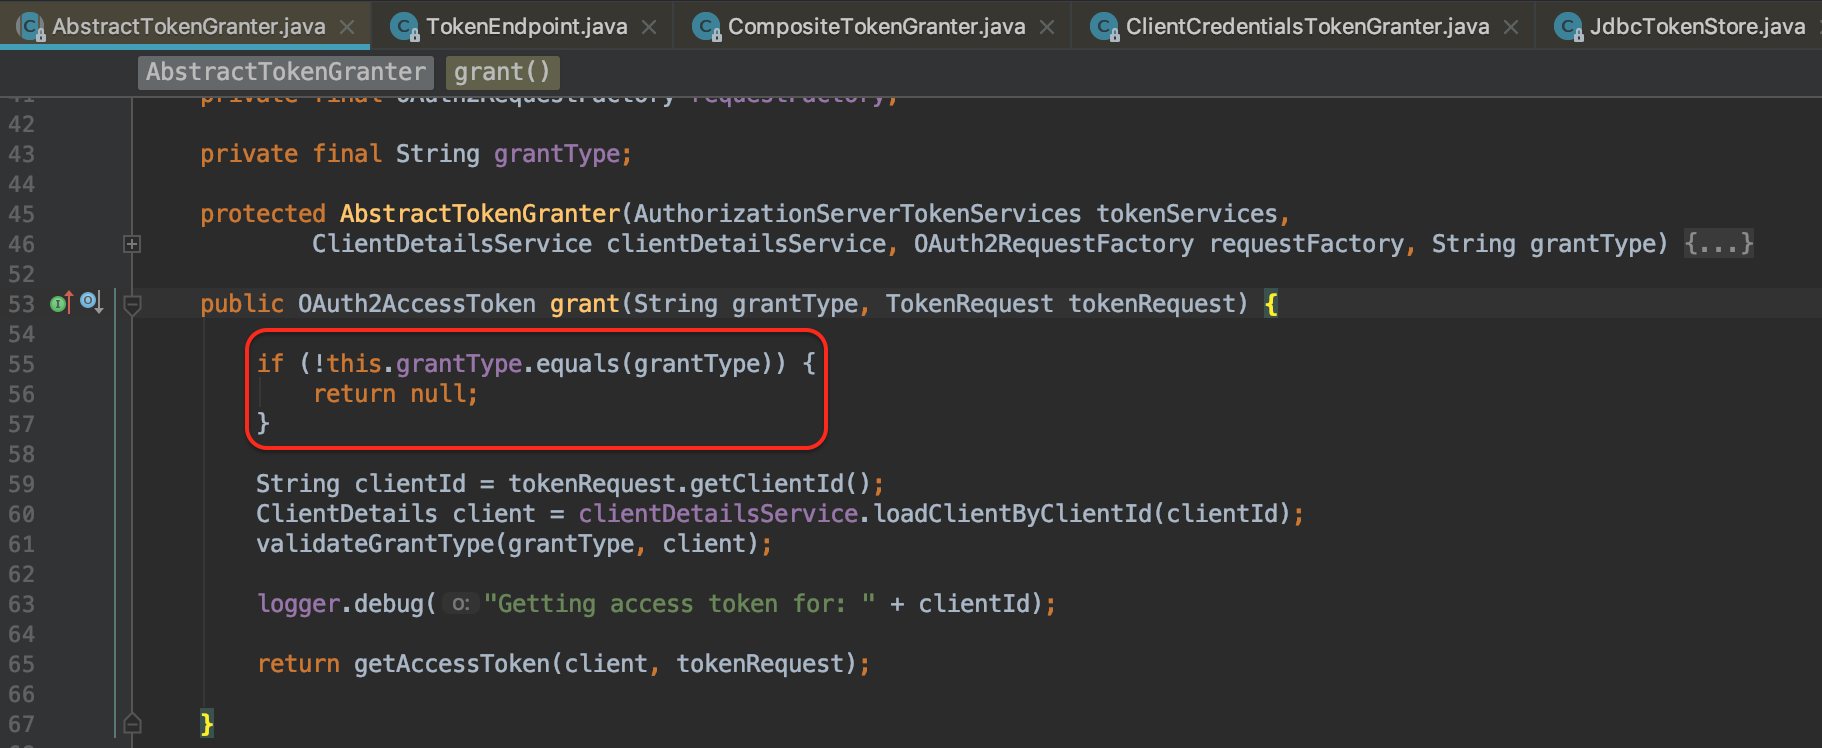Click the 'Getting access token for: ' string

(680, 604)
